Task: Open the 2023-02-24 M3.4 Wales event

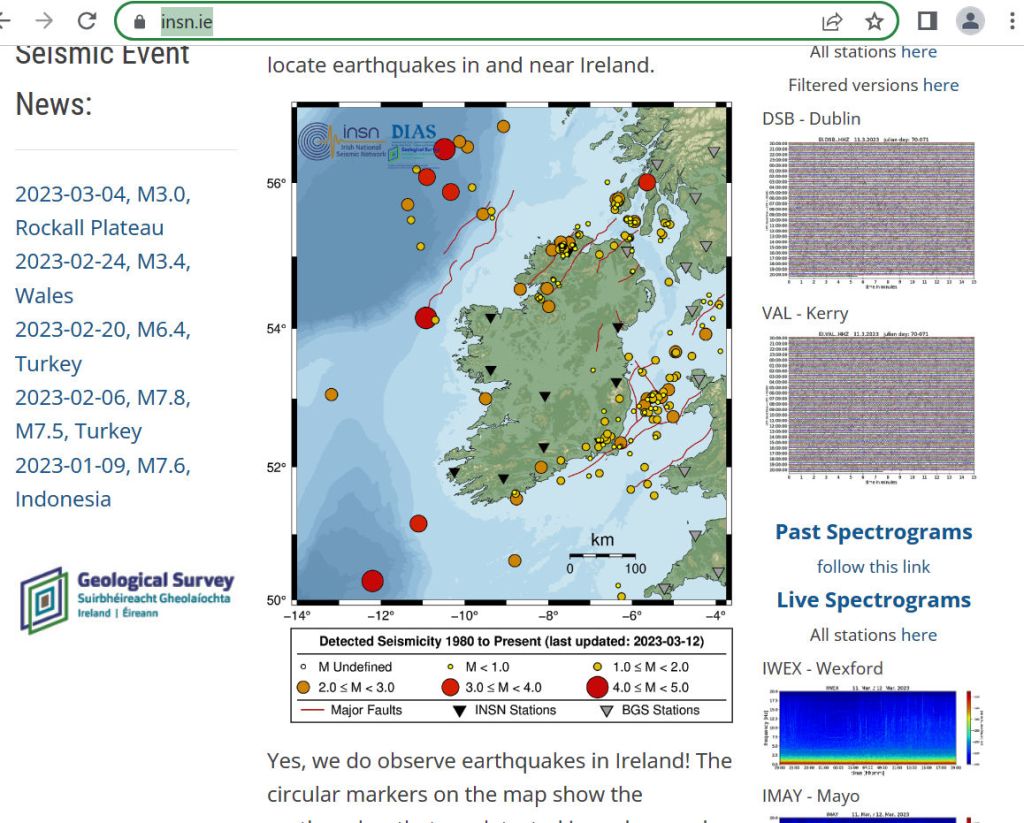Action: click(x=102, y=278)
